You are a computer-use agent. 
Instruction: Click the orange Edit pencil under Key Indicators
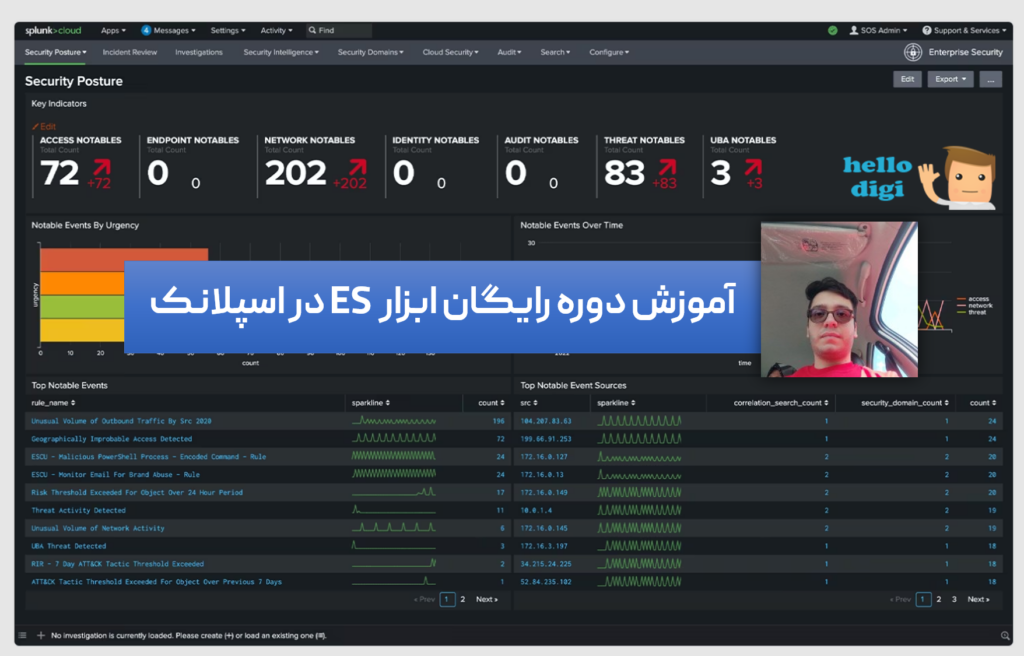tap(44, 126)
